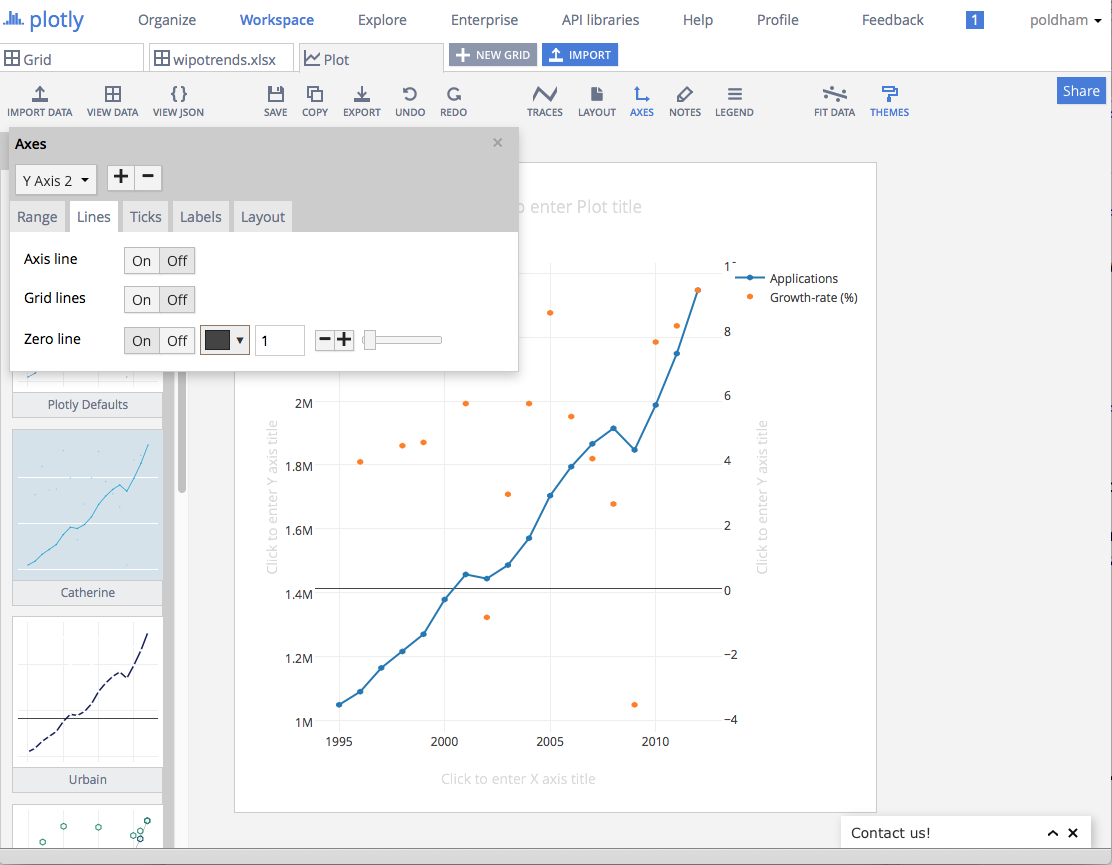1112x865 pixels.
Task: Select the Plot tab
Action: pos(371,59)
